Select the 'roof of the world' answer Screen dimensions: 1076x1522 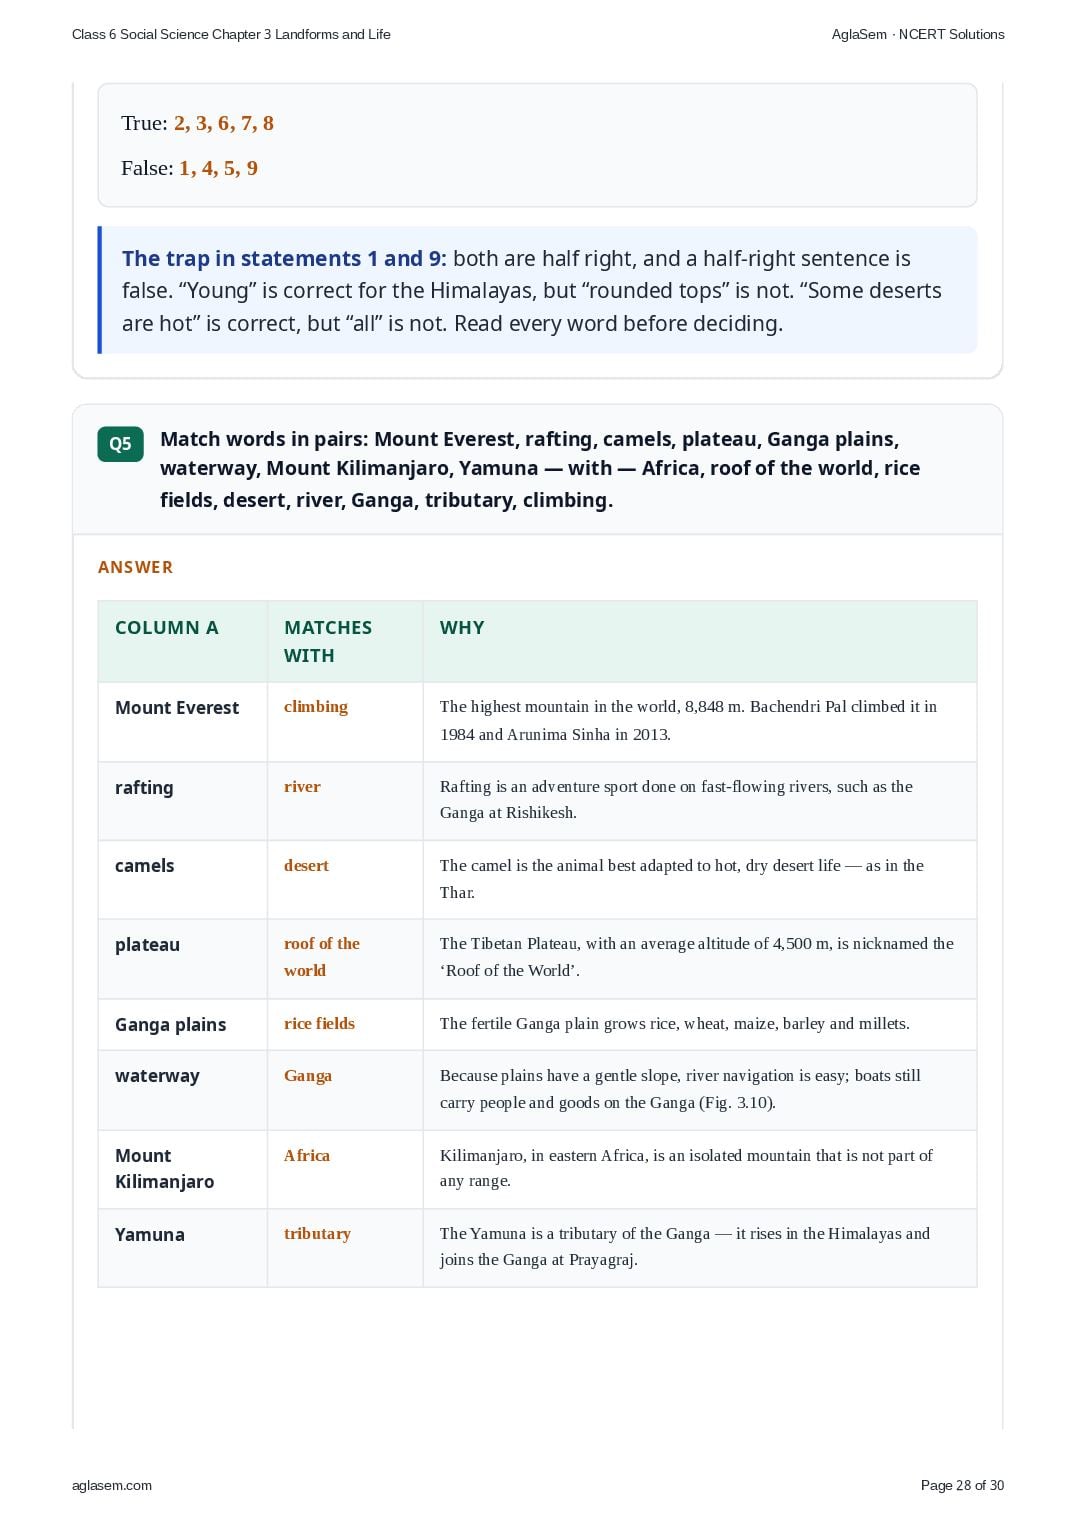(322, 957)
